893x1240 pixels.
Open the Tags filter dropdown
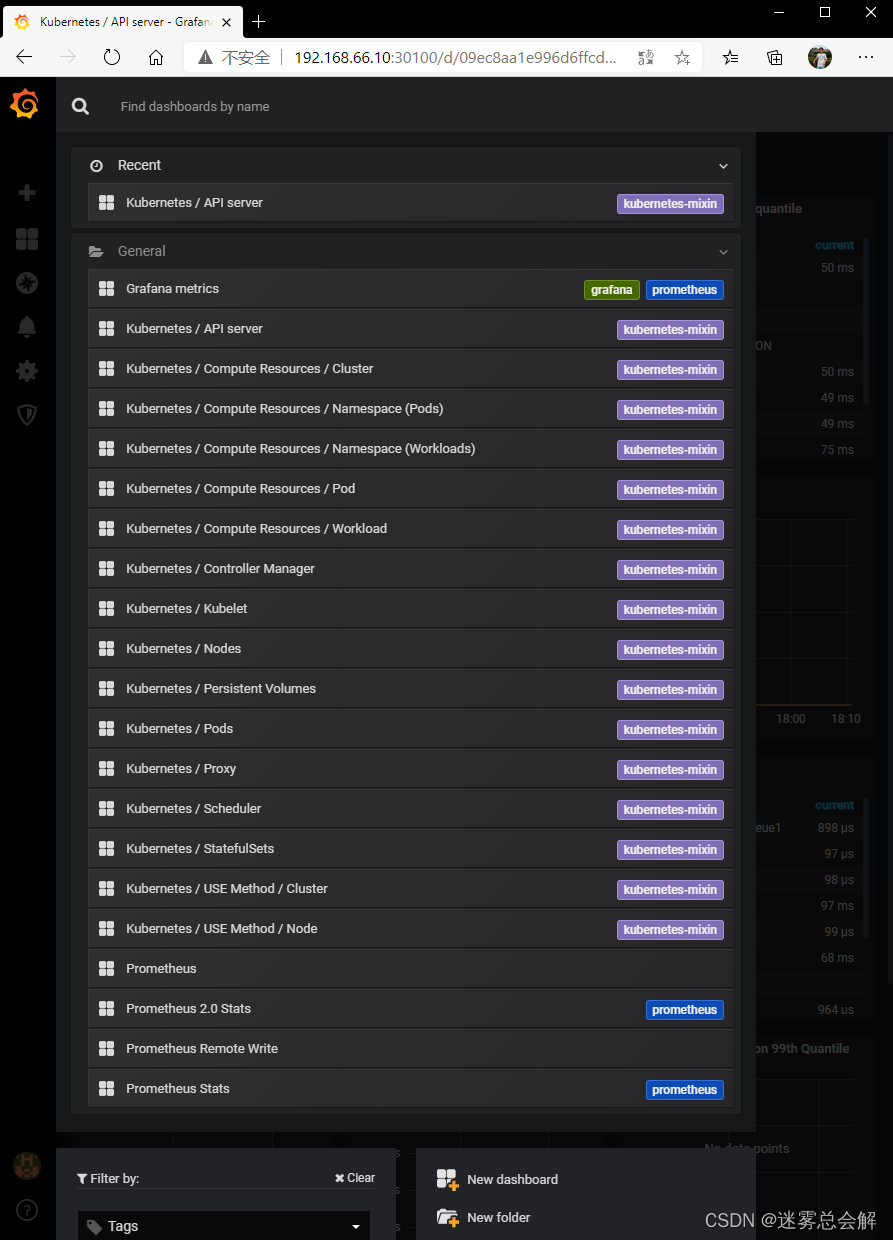224,1226
